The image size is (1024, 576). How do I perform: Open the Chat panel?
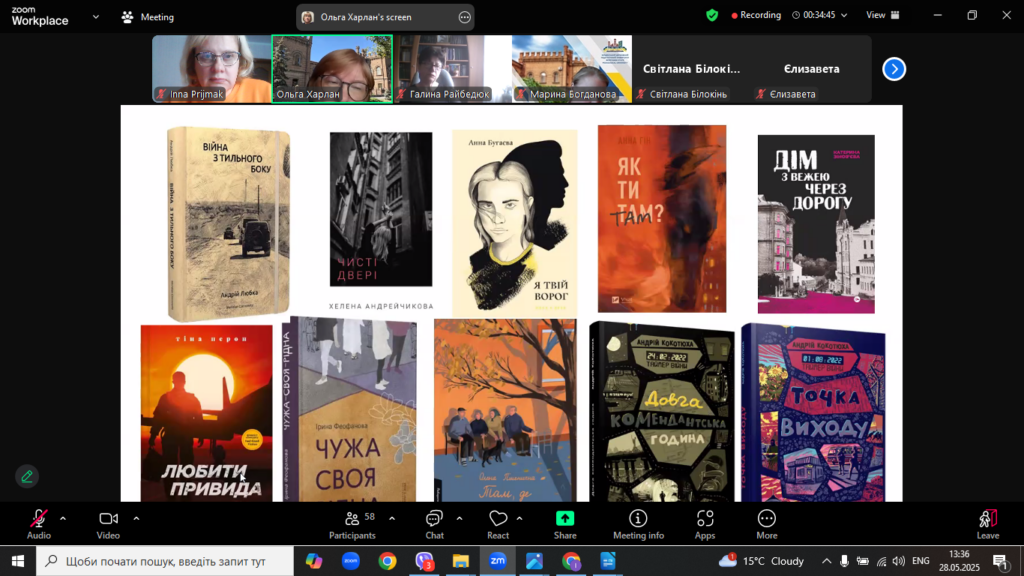click(434, 524)
